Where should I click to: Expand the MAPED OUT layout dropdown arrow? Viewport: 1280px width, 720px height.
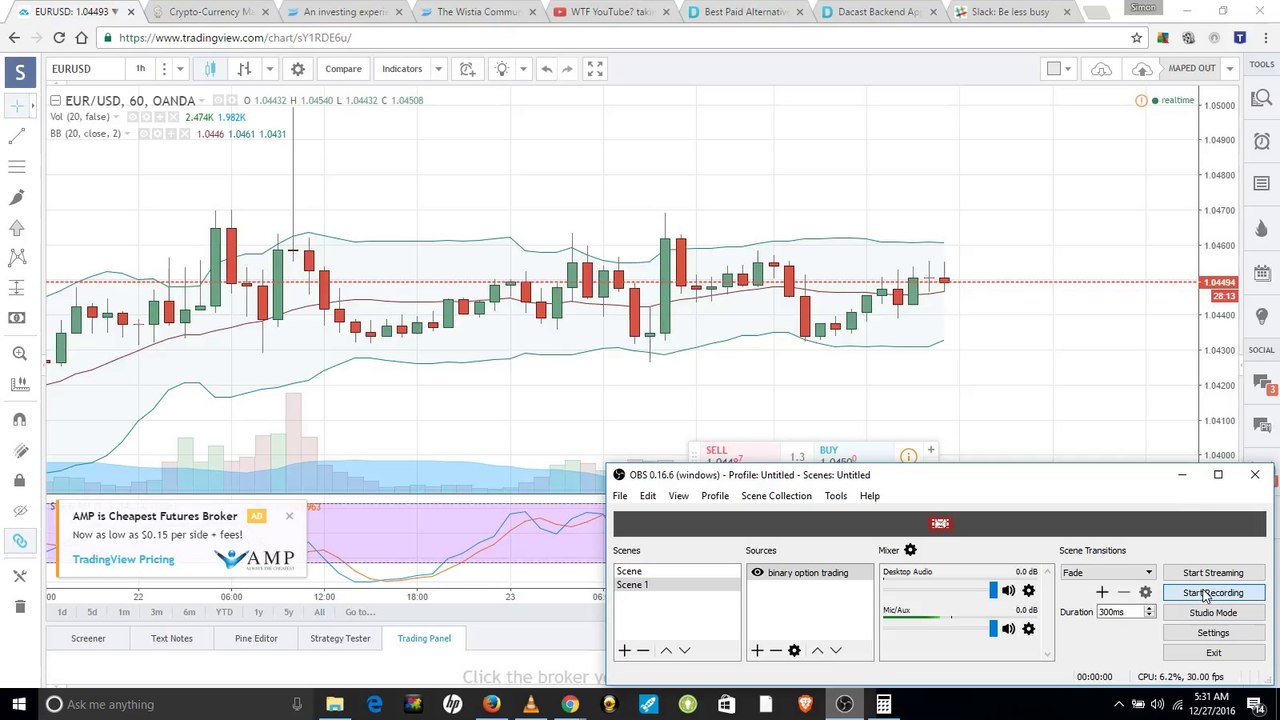click(1229, 69)
